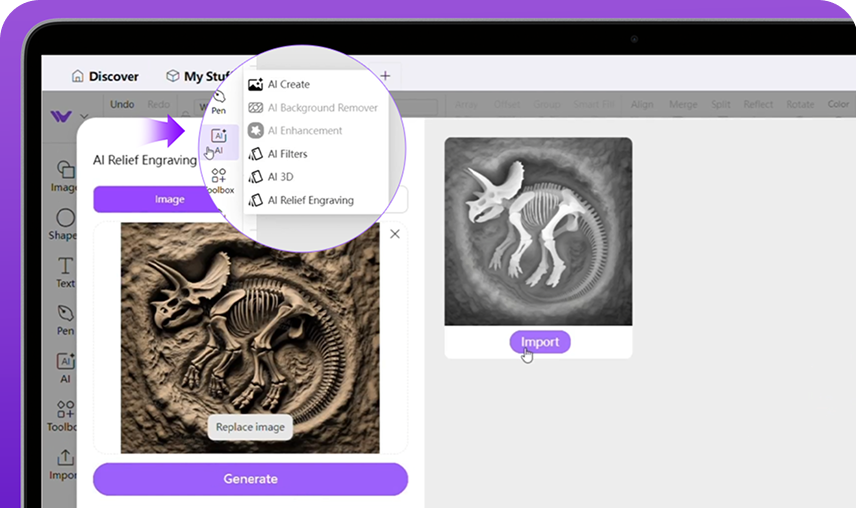Select the Text tool in left sidebar
858x508 pixels.
click(x=65, y=273)
